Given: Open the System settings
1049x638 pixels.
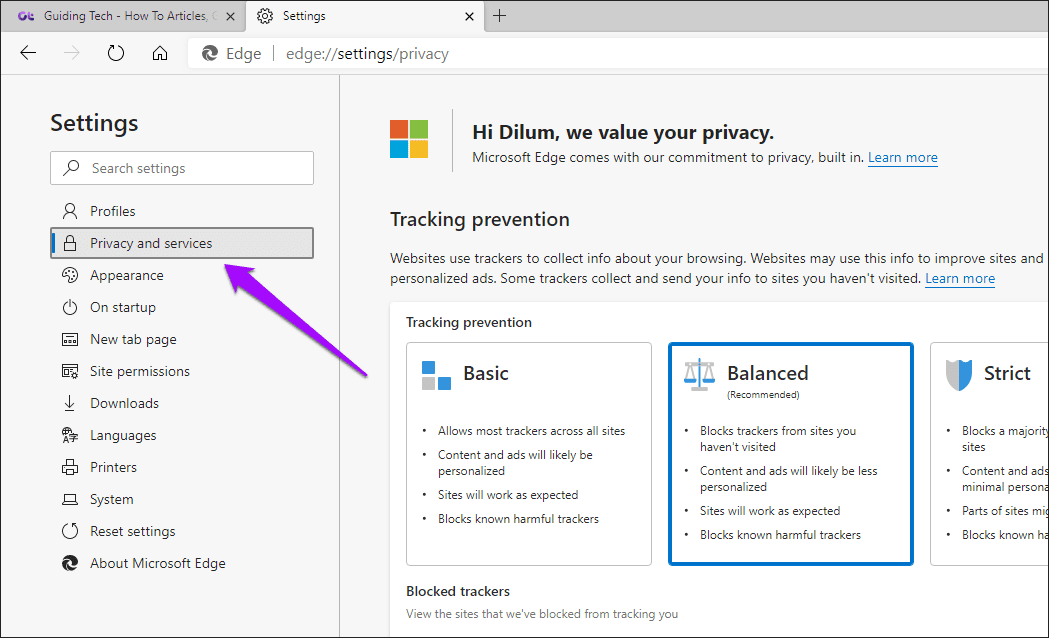Looking at the screenshot, I should (182, 500).
